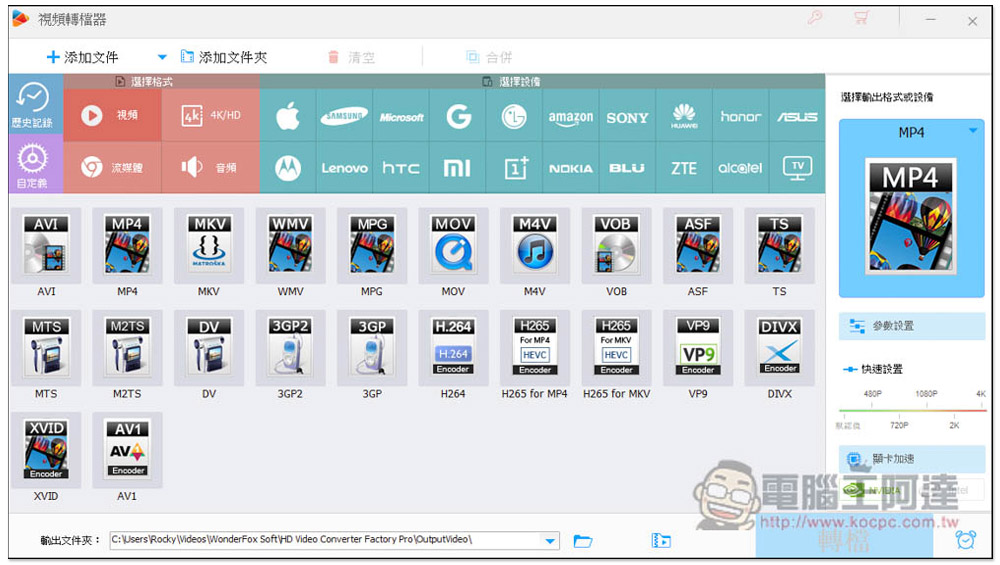Switch to 4K/HD format tab

coord(211,115)
